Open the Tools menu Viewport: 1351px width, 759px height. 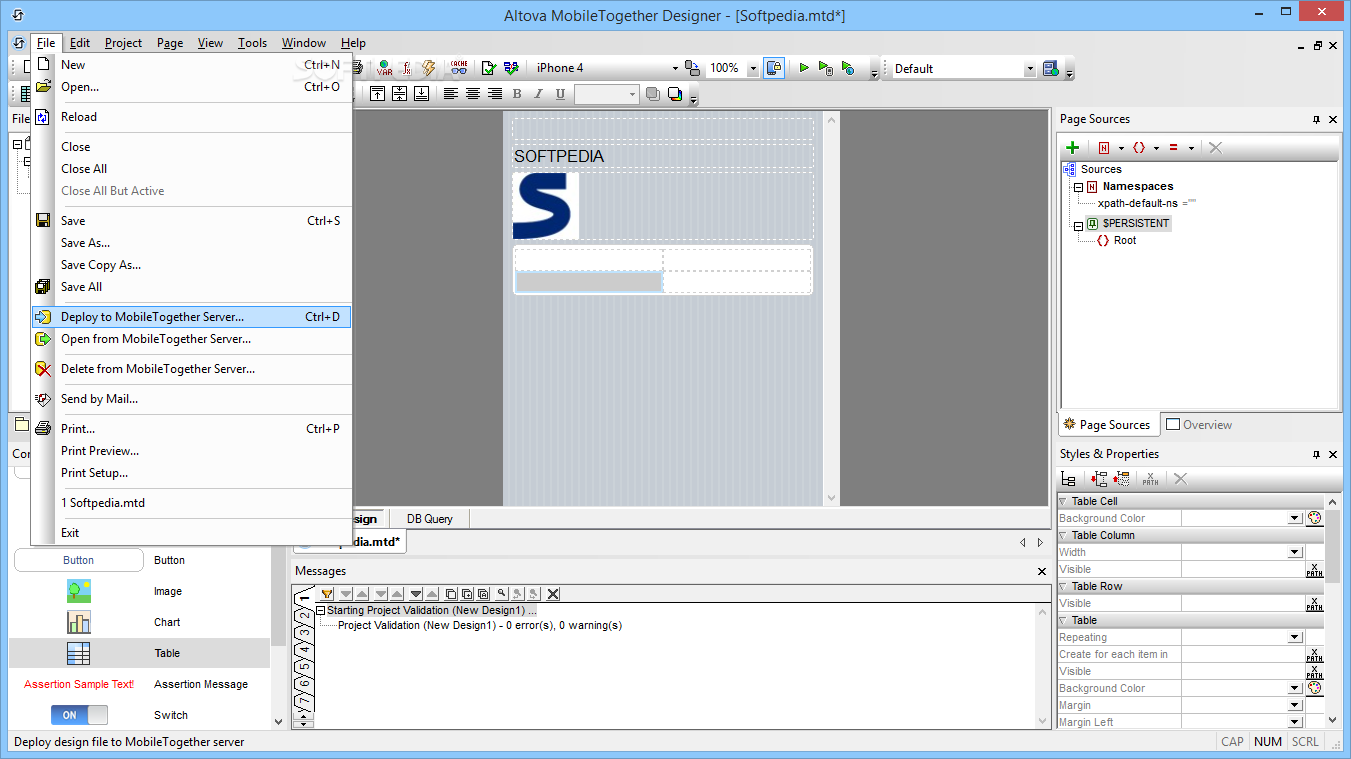252,43
